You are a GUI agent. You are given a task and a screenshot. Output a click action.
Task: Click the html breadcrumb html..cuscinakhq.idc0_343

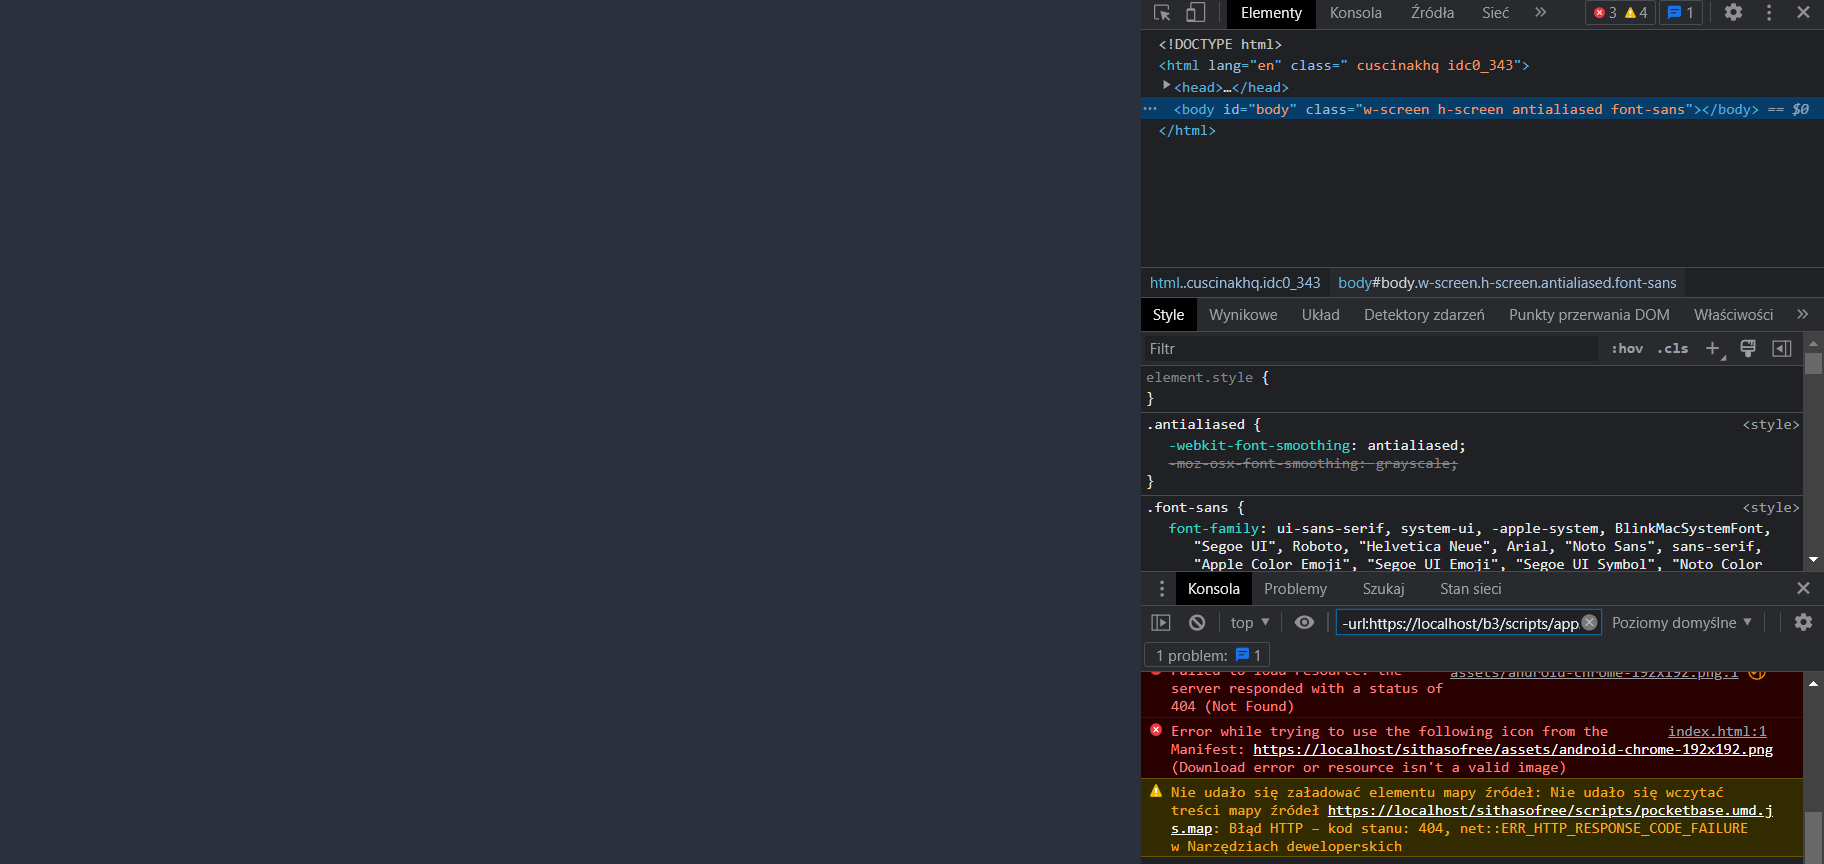(x=1235, y=283)
